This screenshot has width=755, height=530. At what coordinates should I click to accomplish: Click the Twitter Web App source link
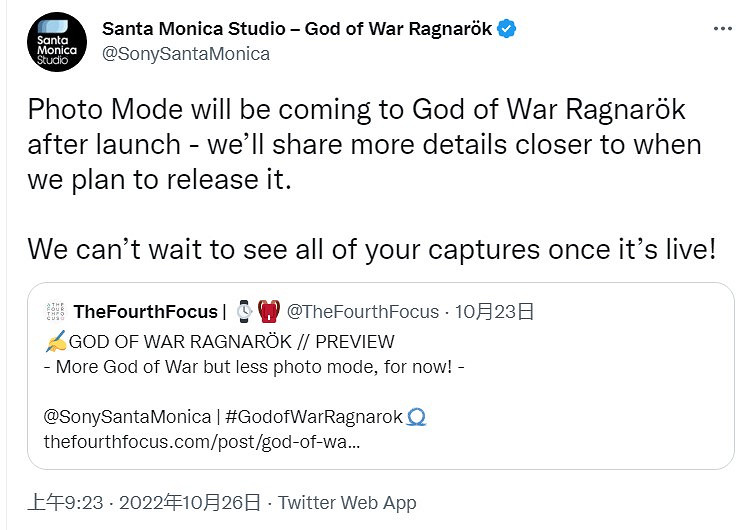coord(347,503)
